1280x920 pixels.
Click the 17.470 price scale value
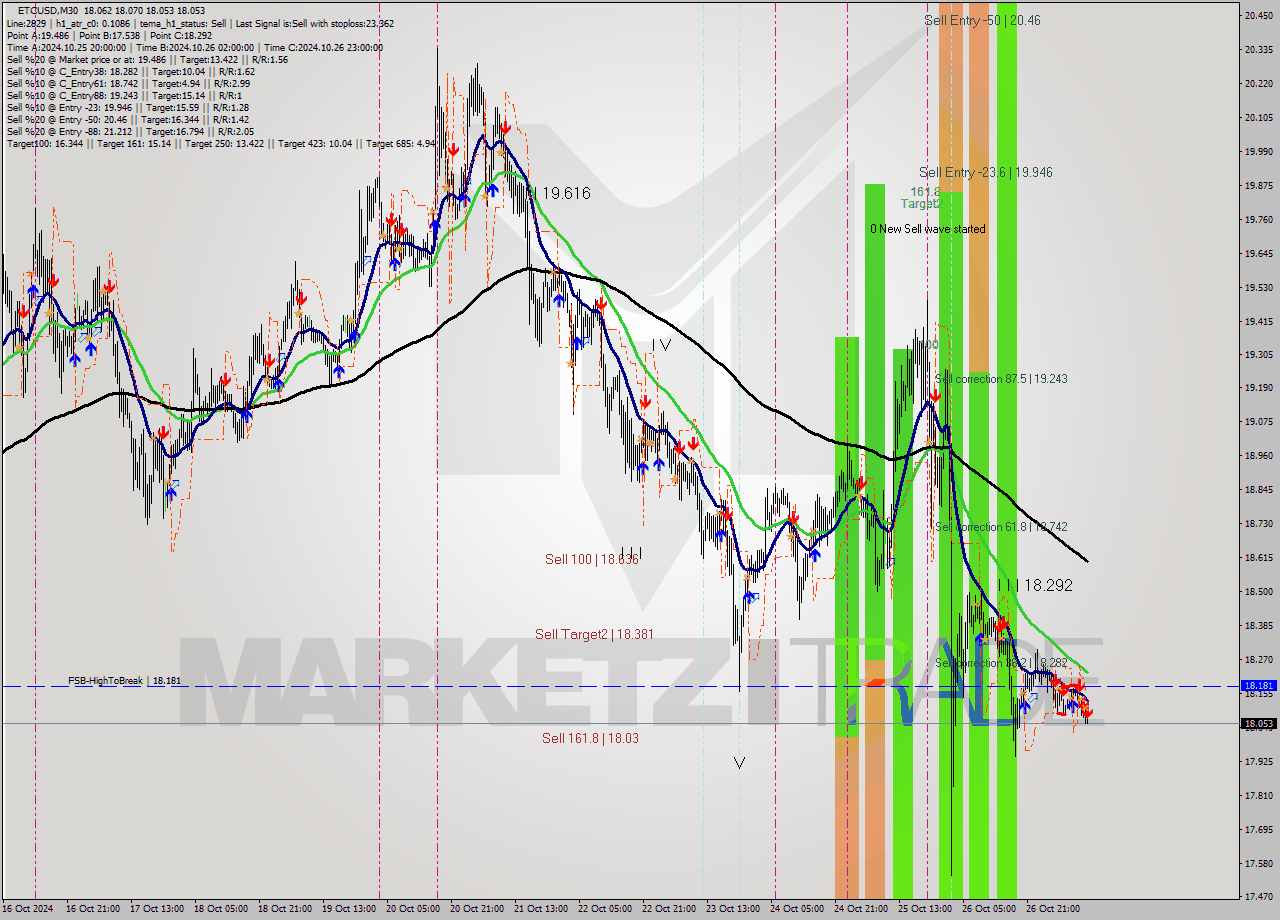click(x=1258, y=897)
